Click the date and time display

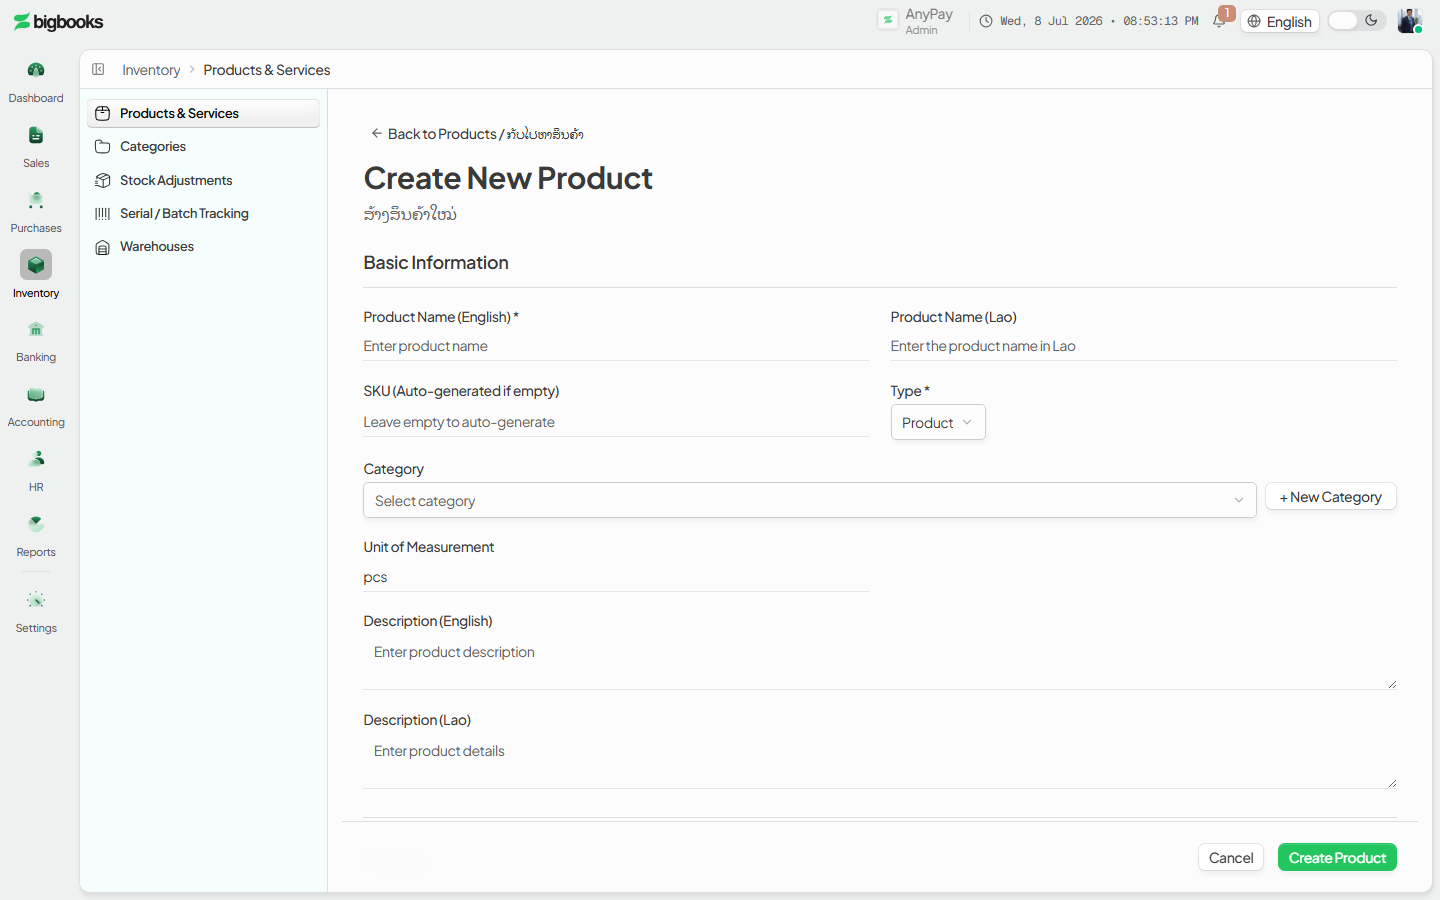(1099, 21)
